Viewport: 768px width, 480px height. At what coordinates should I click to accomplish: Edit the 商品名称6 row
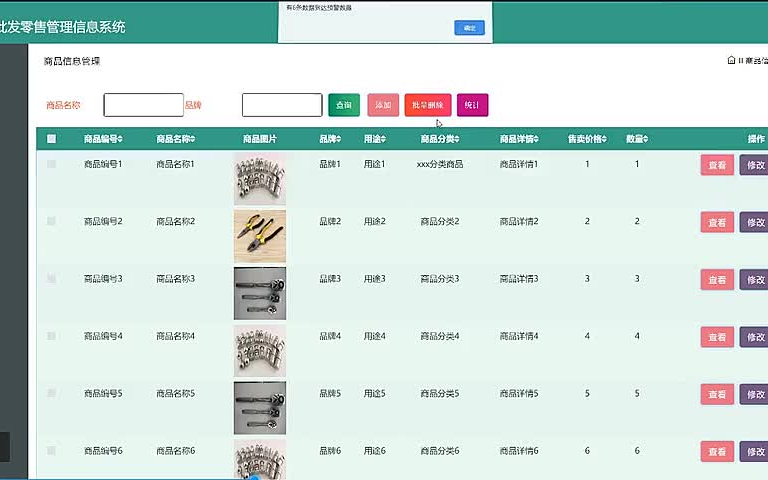(754, 452)
